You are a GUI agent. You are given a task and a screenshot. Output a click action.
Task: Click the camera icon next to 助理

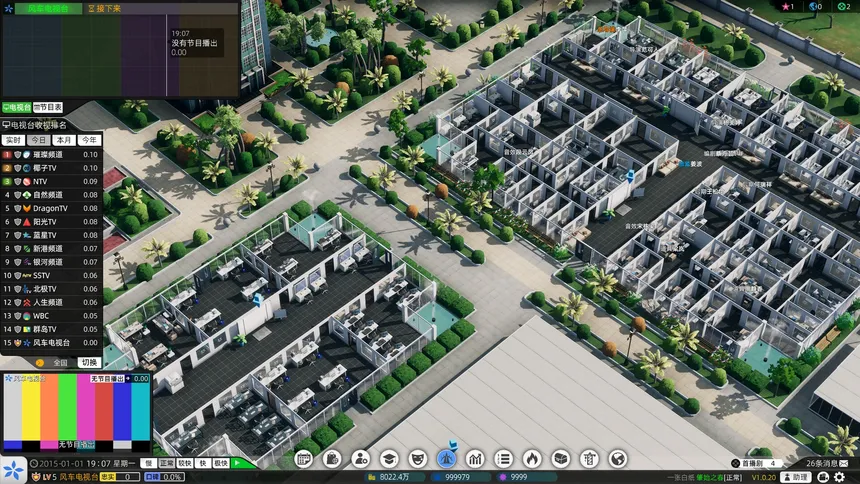click(823, 477)
